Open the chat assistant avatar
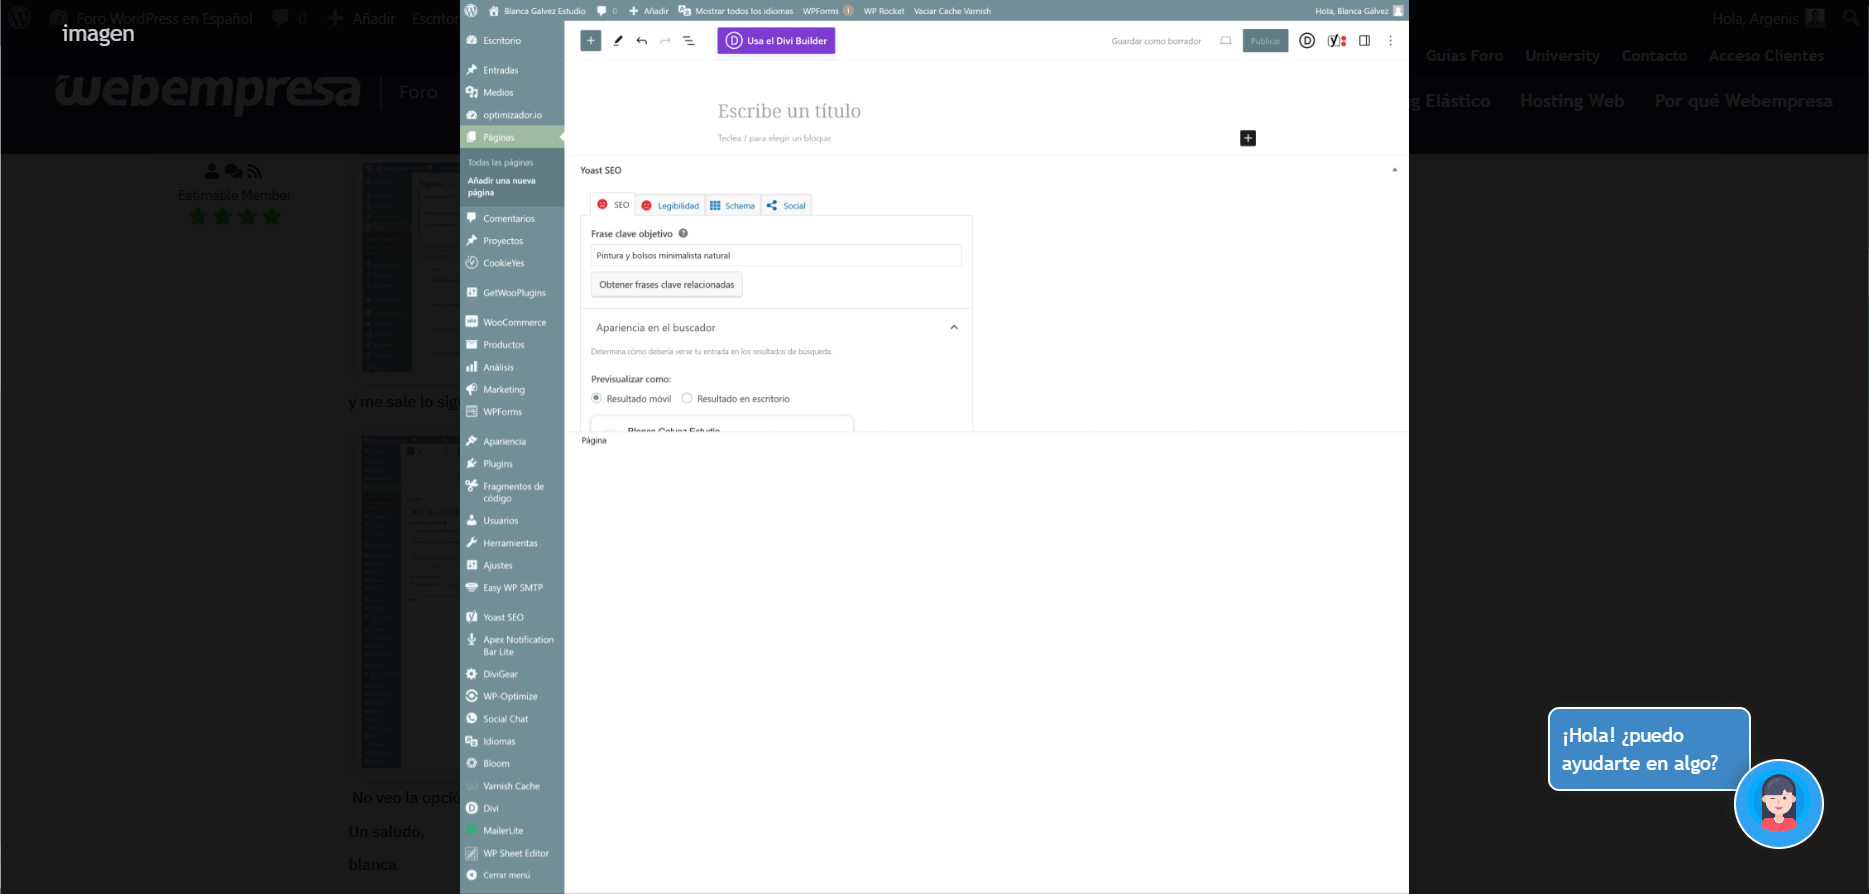Image resolution: width=1869 pixels, height=894 pixels. pos(1779,804)
